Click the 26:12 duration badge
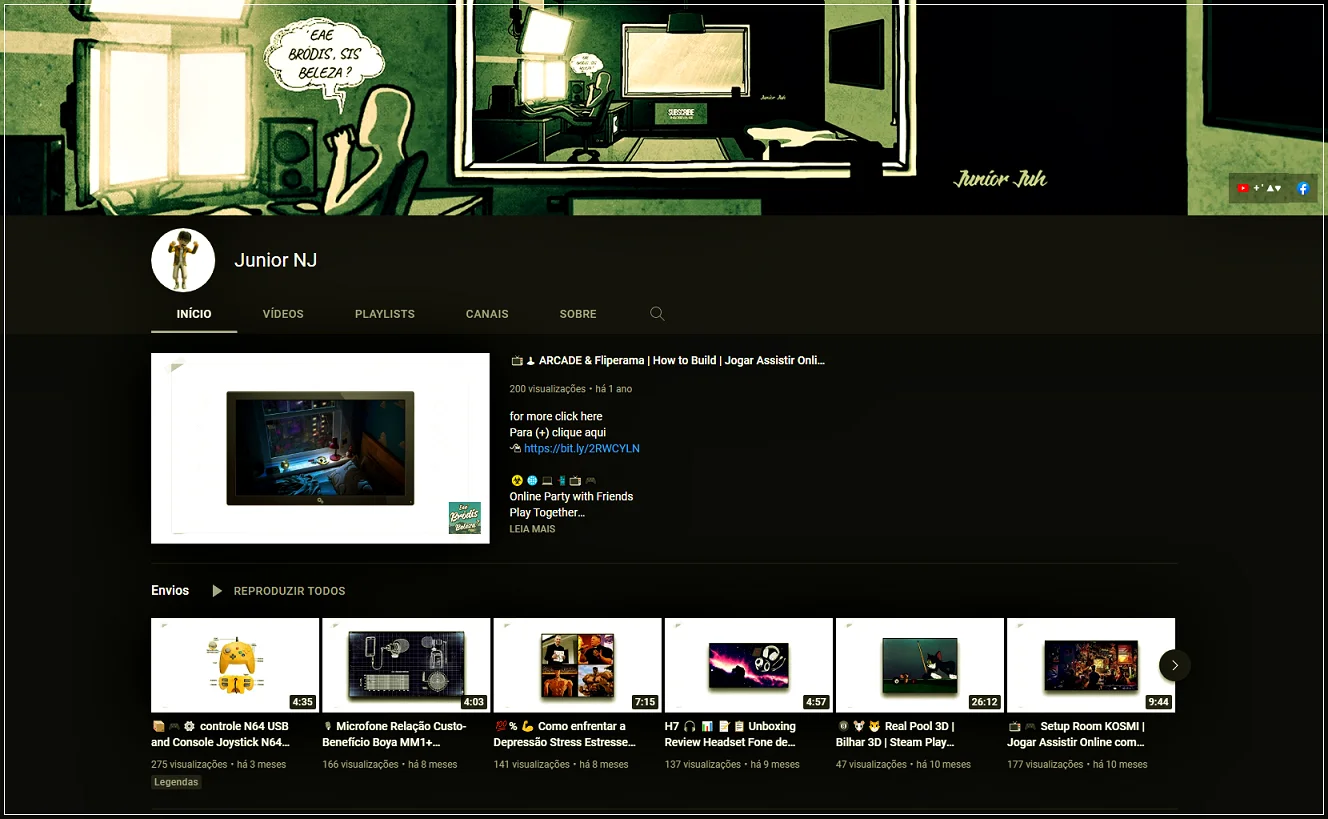 (985, 702)
